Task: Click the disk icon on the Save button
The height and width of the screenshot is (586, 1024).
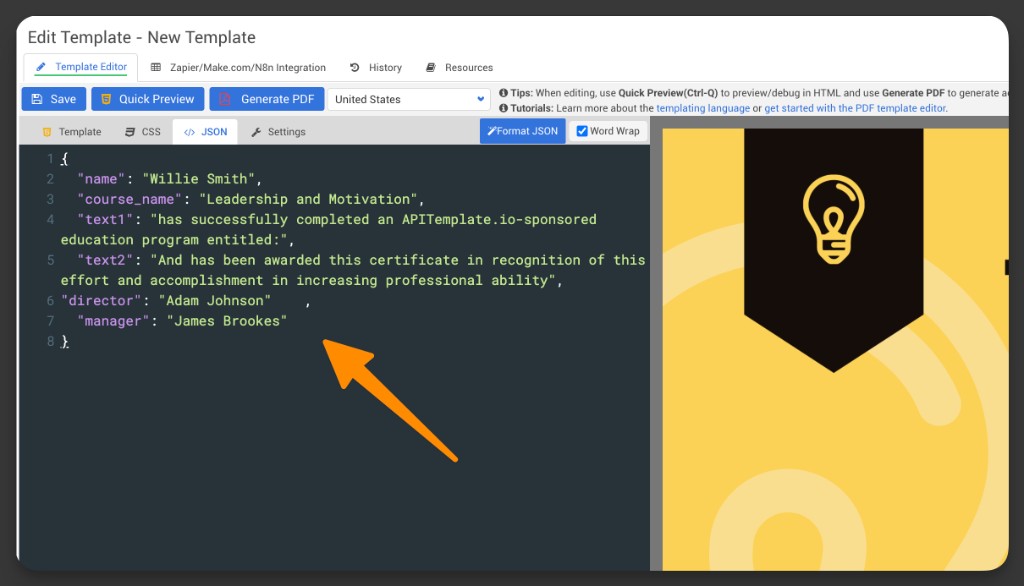Action: 37,99
